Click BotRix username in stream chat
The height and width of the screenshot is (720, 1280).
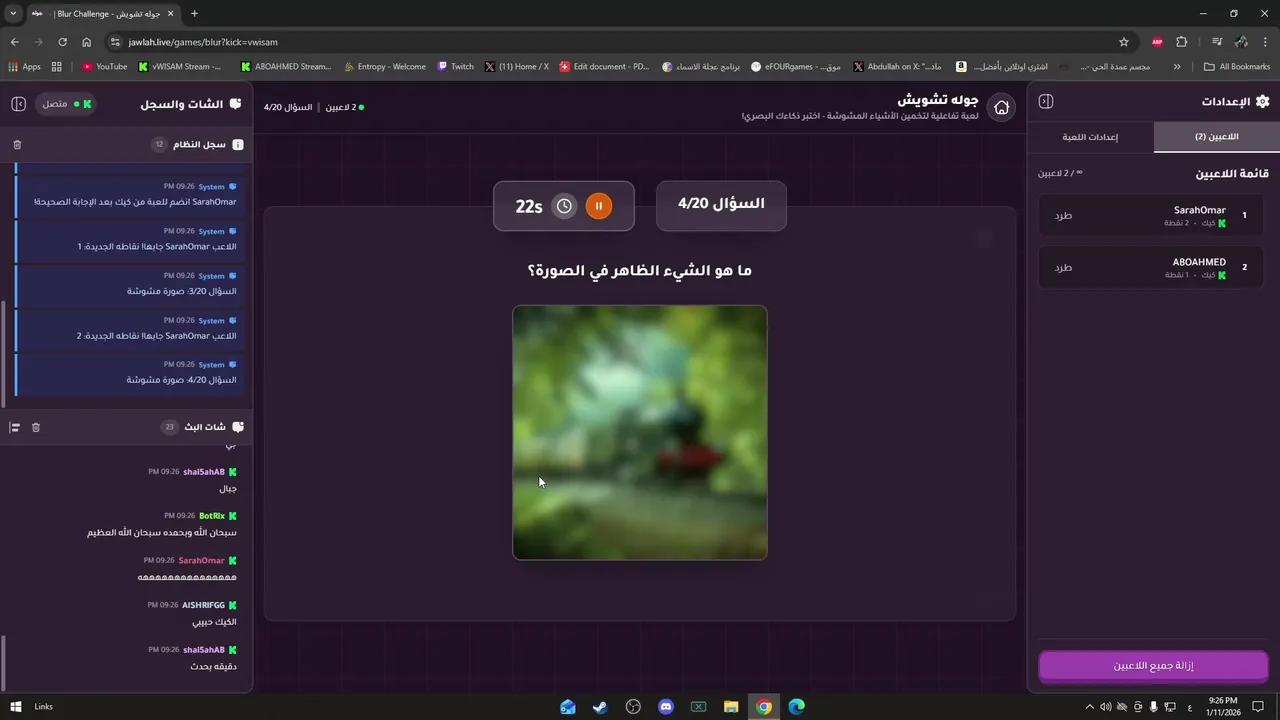click(x=212, y=516)
